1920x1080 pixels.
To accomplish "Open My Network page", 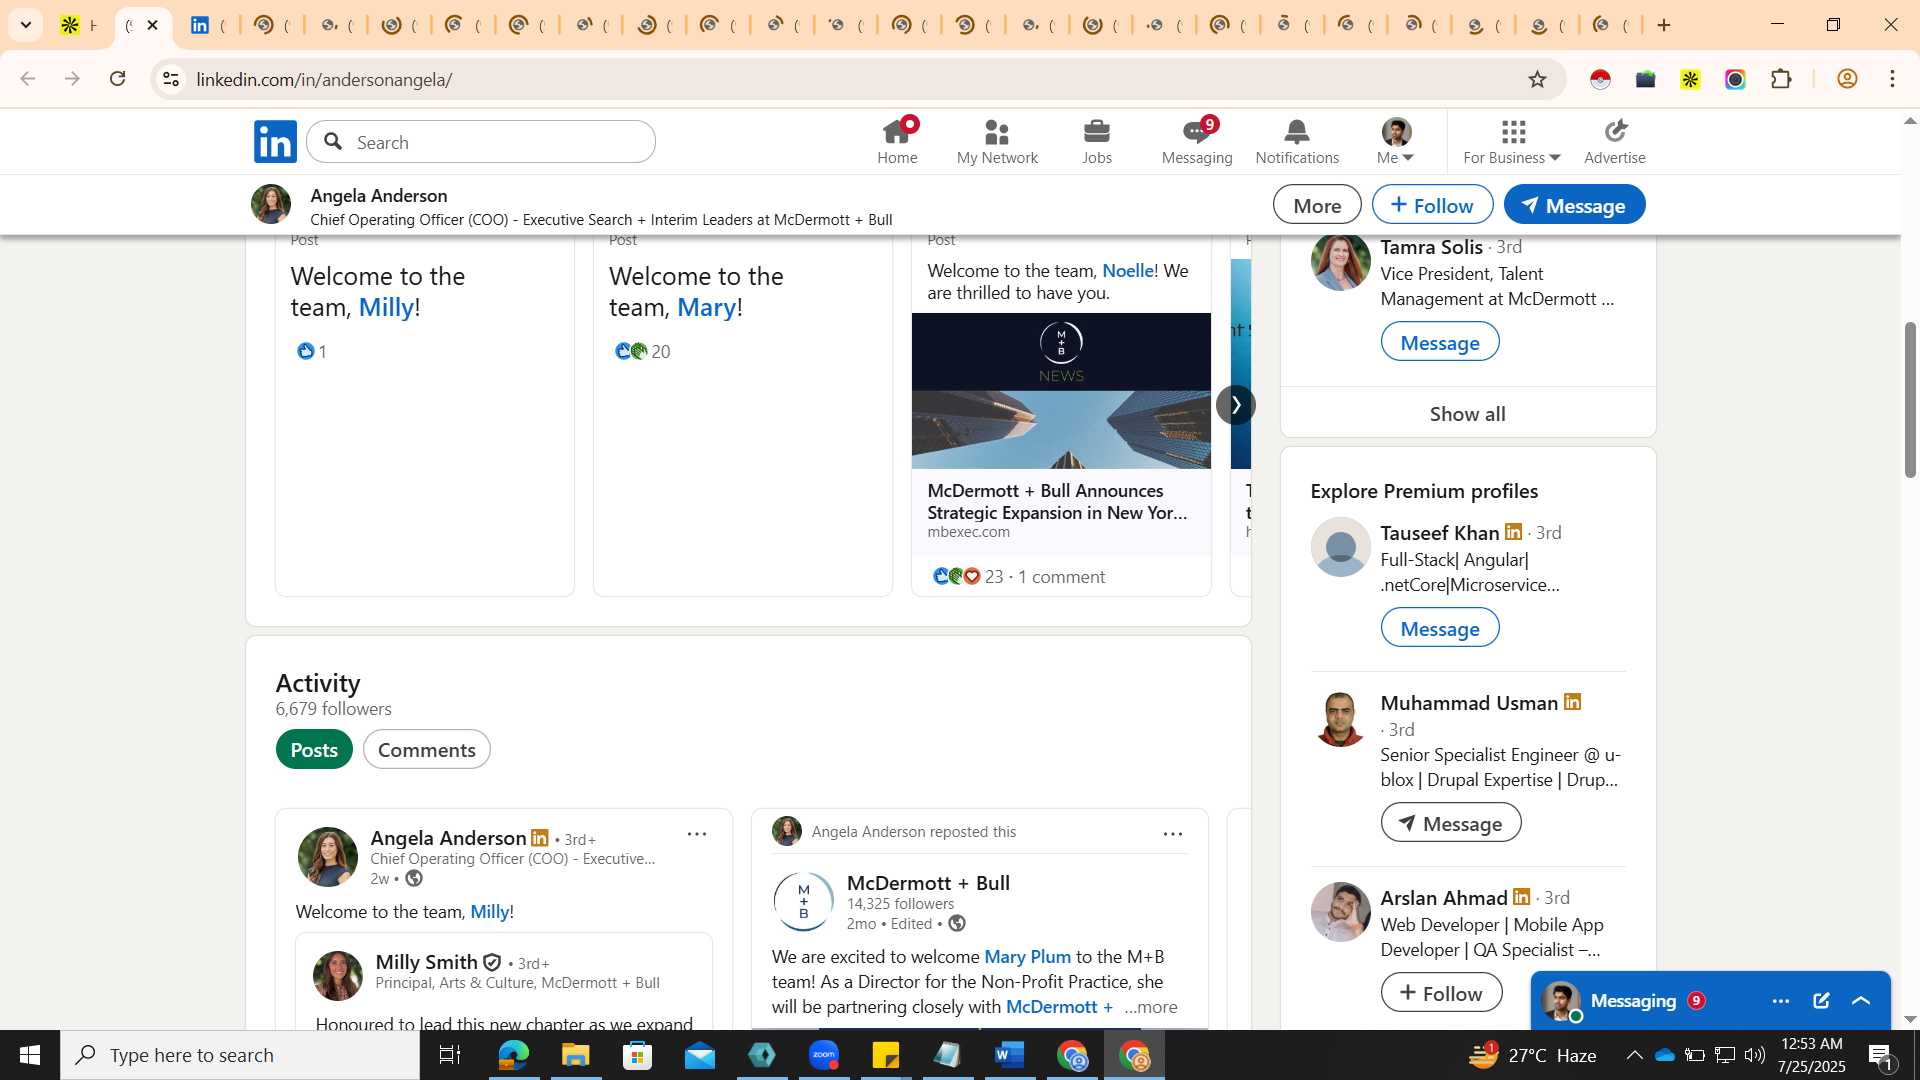I will point(997,141).
